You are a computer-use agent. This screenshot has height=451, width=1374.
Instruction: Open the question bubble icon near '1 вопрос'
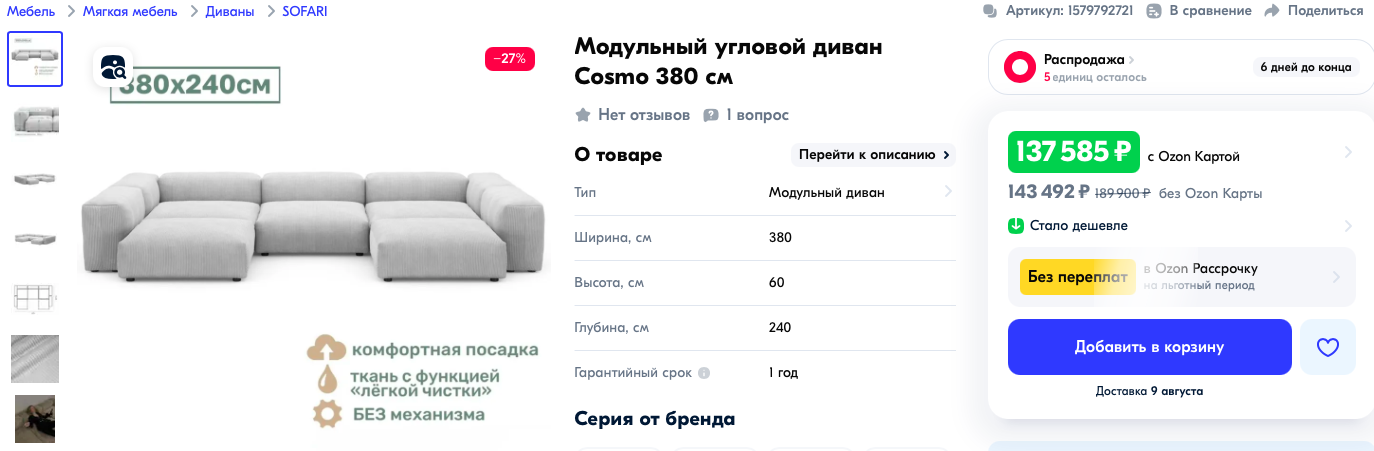pyautogui.click(x=711, y=115)
